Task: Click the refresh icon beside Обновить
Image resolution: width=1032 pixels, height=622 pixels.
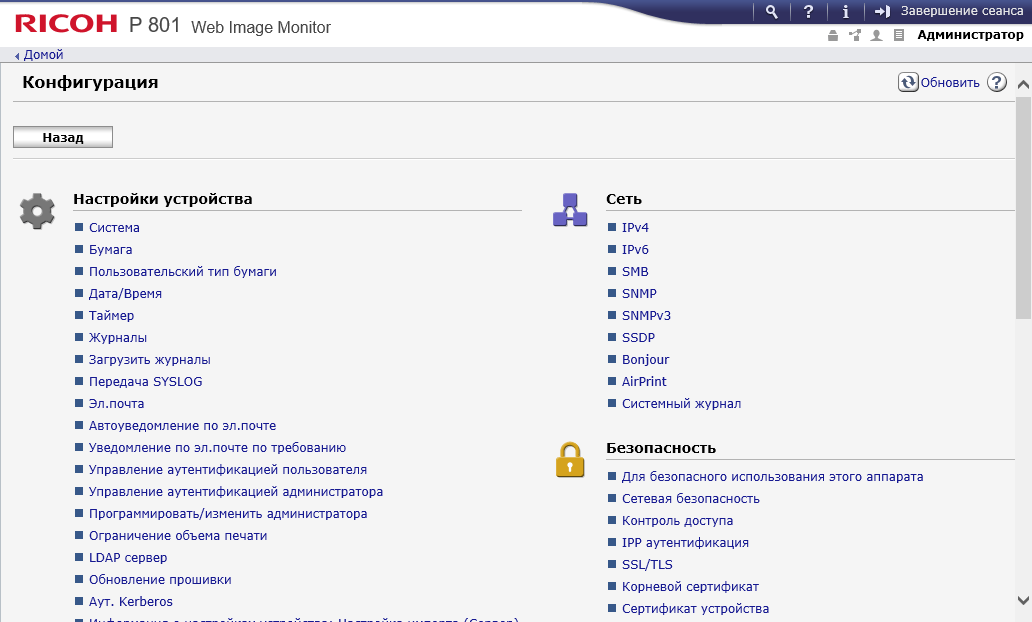Action: pos(908,83)
